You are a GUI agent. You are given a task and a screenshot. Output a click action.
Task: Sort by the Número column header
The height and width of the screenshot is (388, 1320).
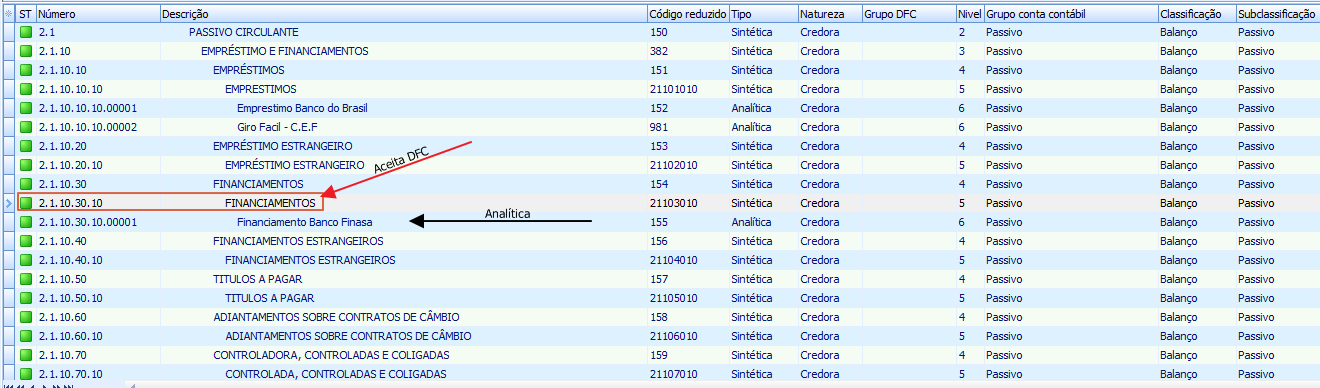tap(98, 14)
